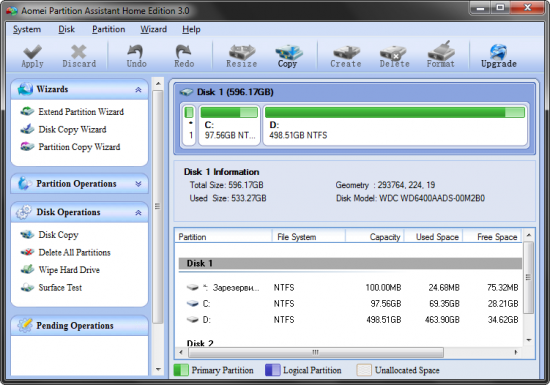Sort by the Used Space column header
This screenshot has width=550, height=385.
434,237
